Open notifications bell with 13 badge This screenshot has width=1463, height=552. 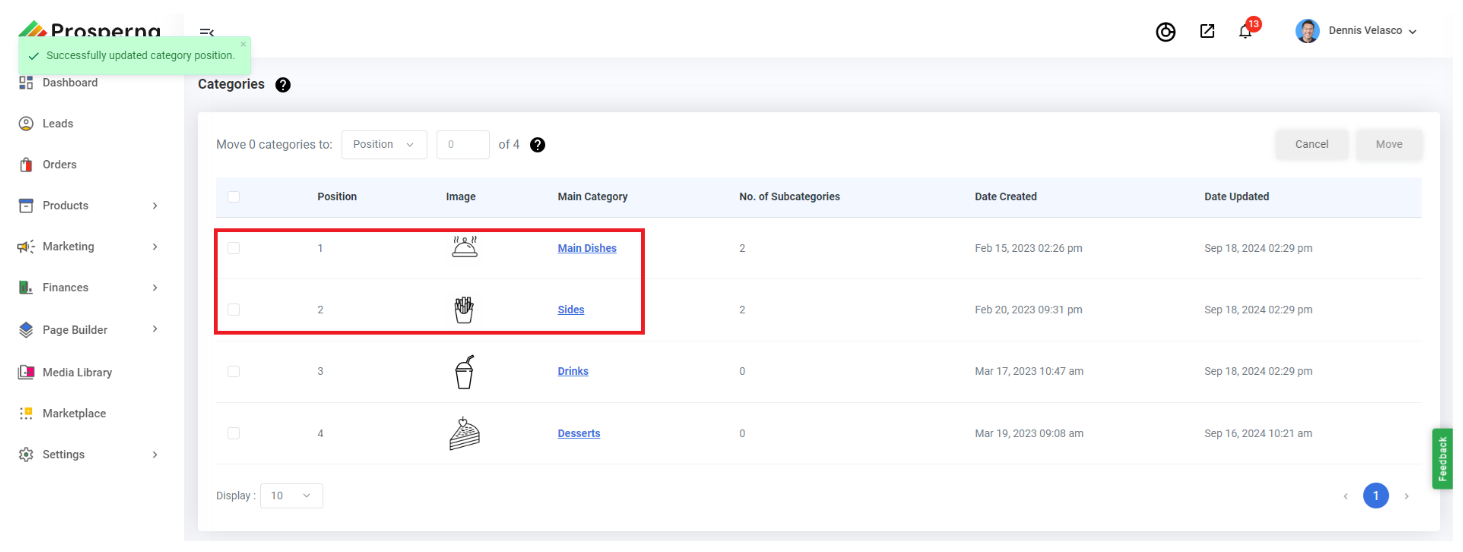[1246, 30]
